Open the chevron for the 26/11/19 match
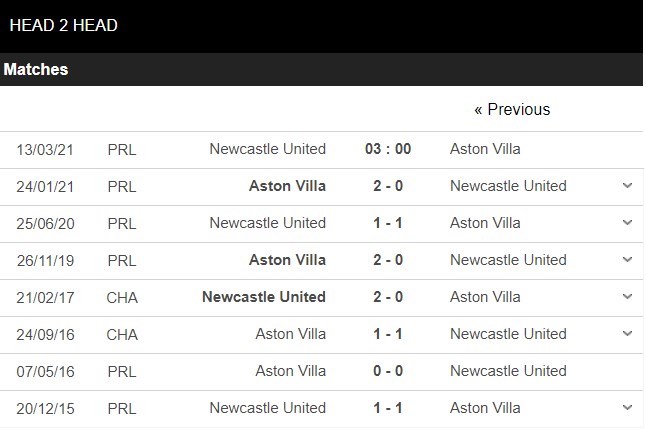The image size is (646, 430). 627,260
